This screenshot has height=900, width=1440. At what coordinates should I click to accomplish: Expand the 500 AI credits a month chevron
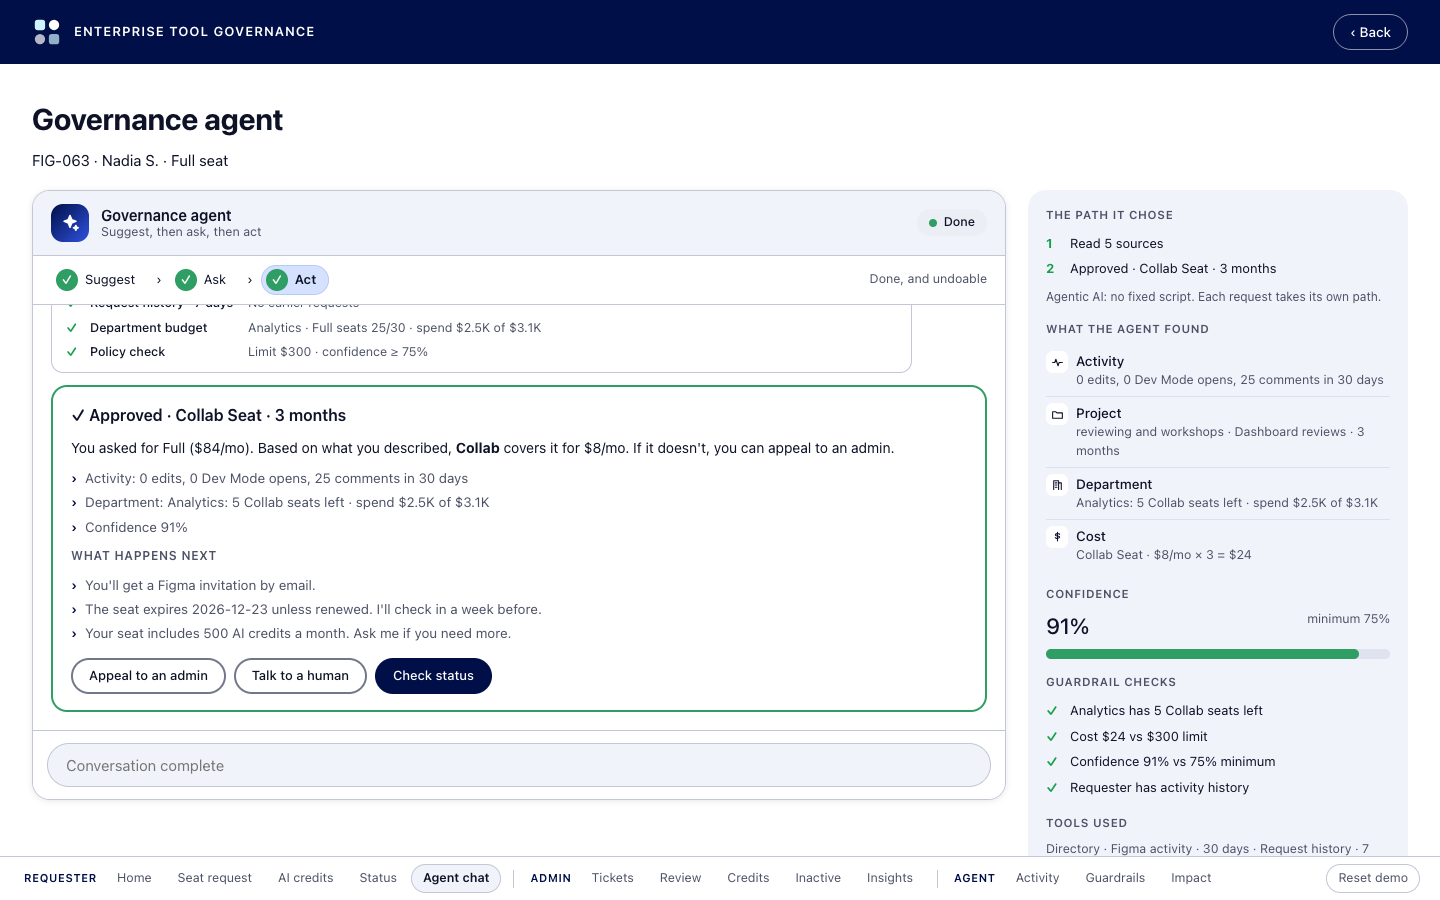pyautogui.click(x=74, y=634)
